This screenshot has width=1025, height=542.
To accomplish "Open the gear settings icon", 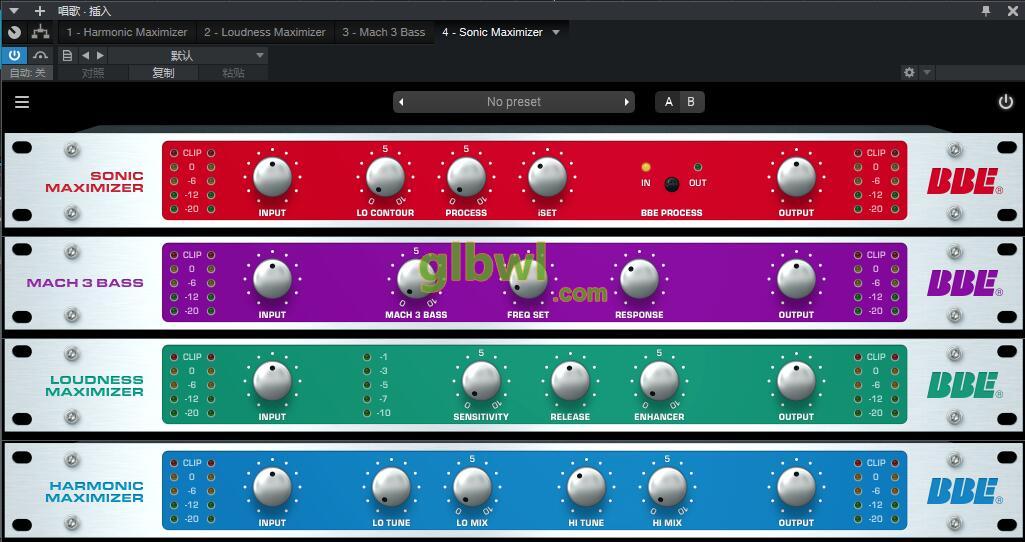I will 909,73.
